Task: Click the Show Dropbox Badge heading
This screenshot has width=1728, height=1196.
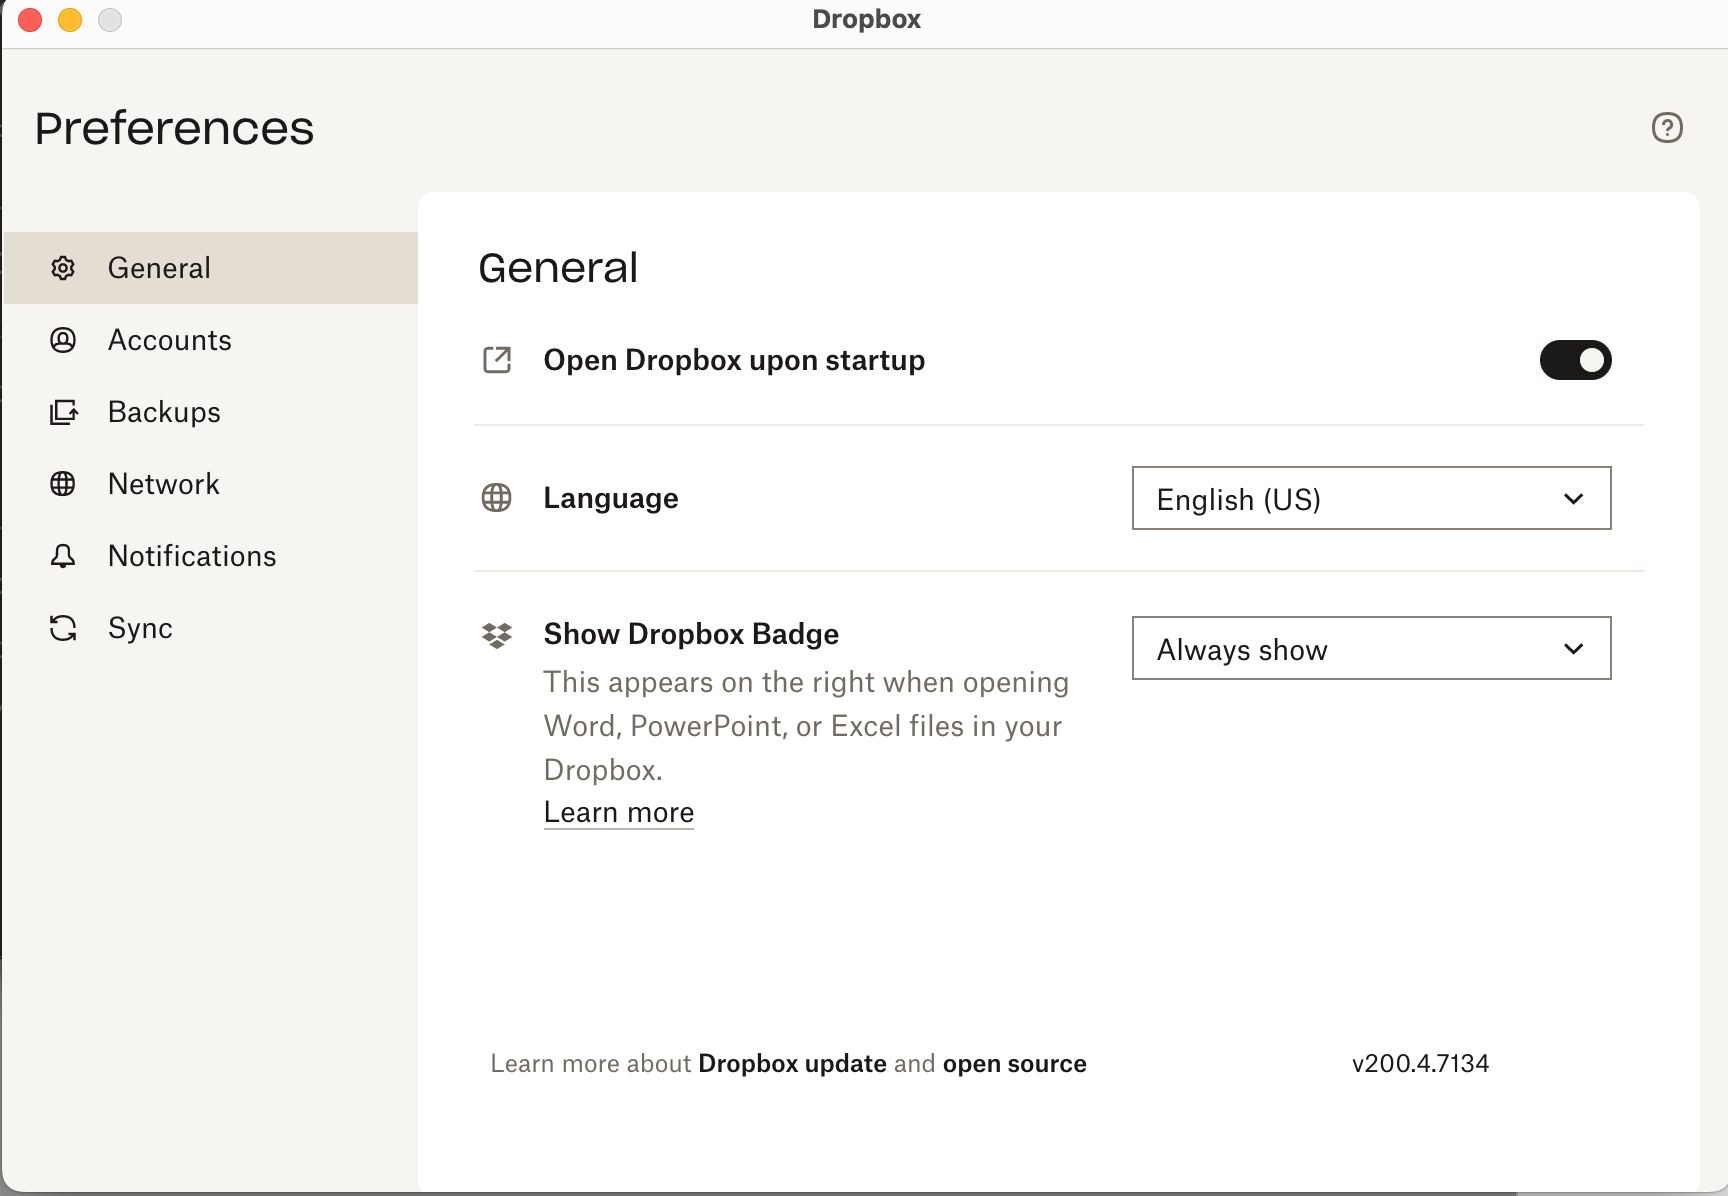Action: pyautogui.click(x=691, y=634)
